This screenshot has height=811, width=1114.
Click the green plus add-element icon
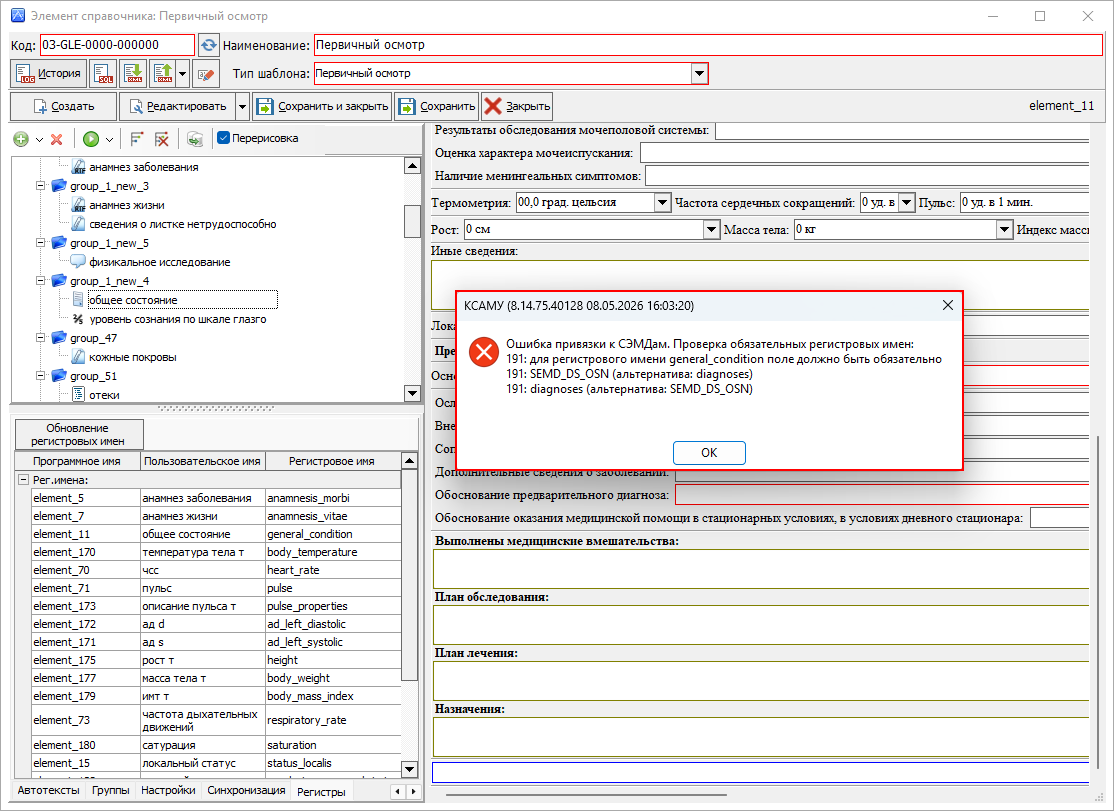point(21,139)
